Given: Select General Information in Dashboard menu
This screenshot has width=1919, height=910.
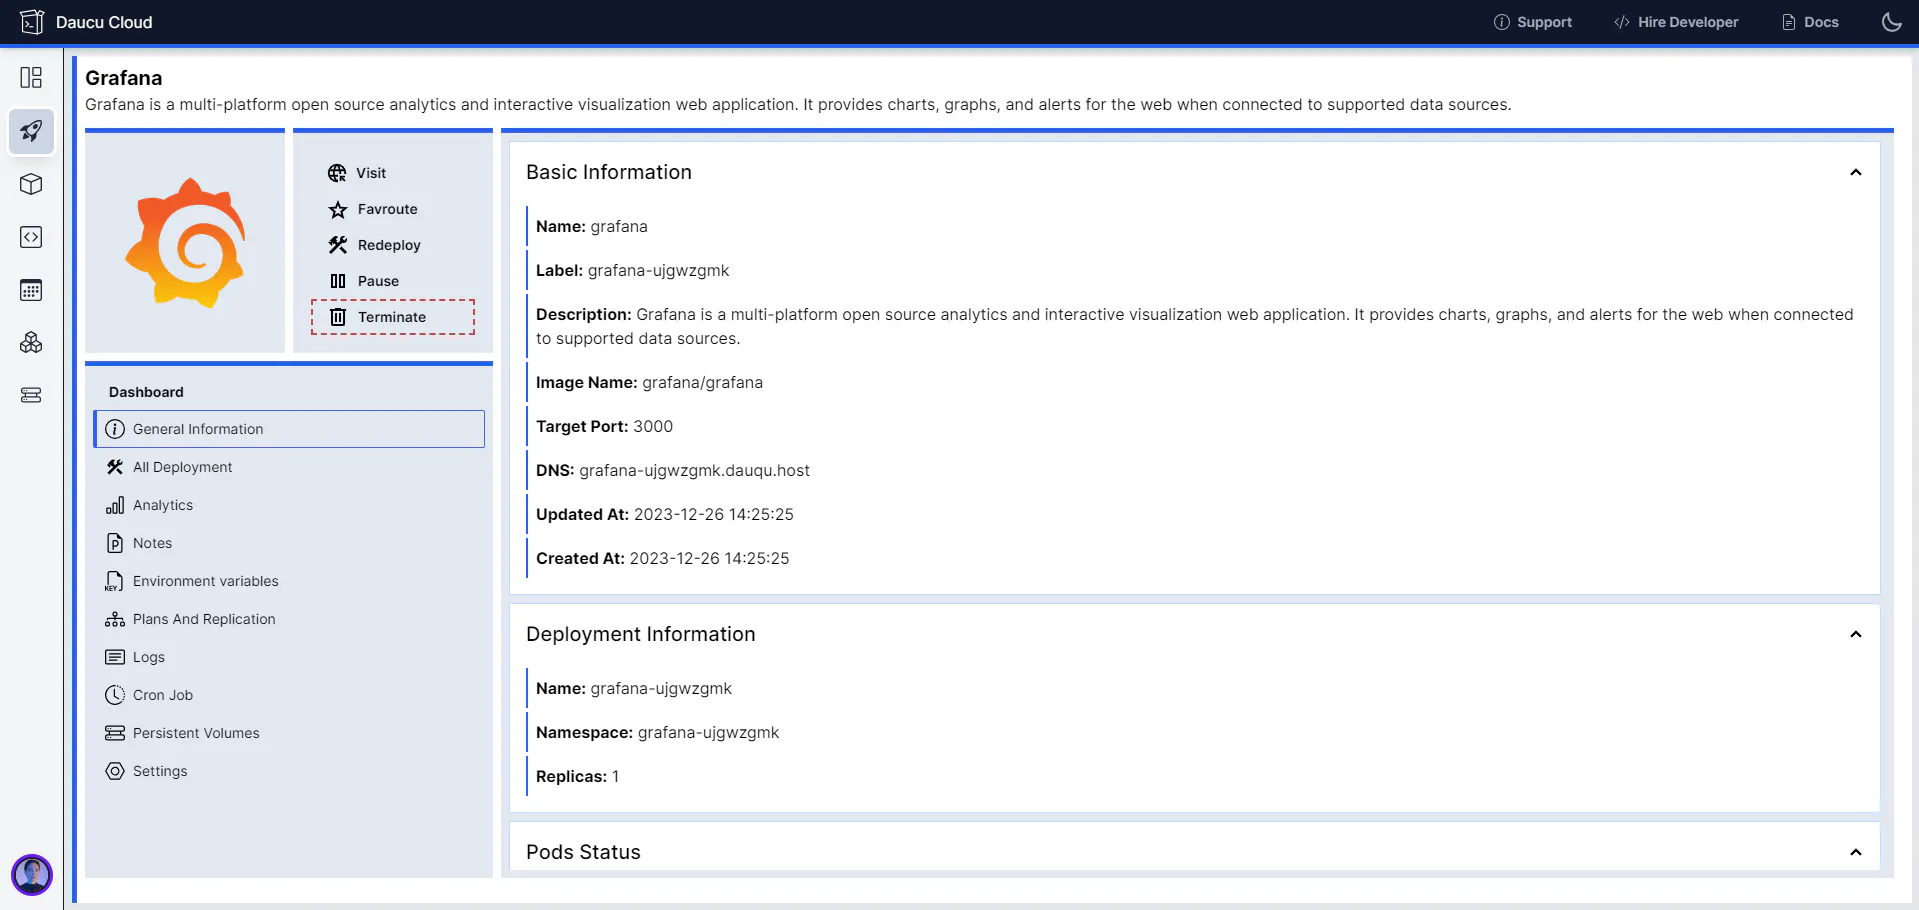Looking at the screenshot, I should click(289, 429).
